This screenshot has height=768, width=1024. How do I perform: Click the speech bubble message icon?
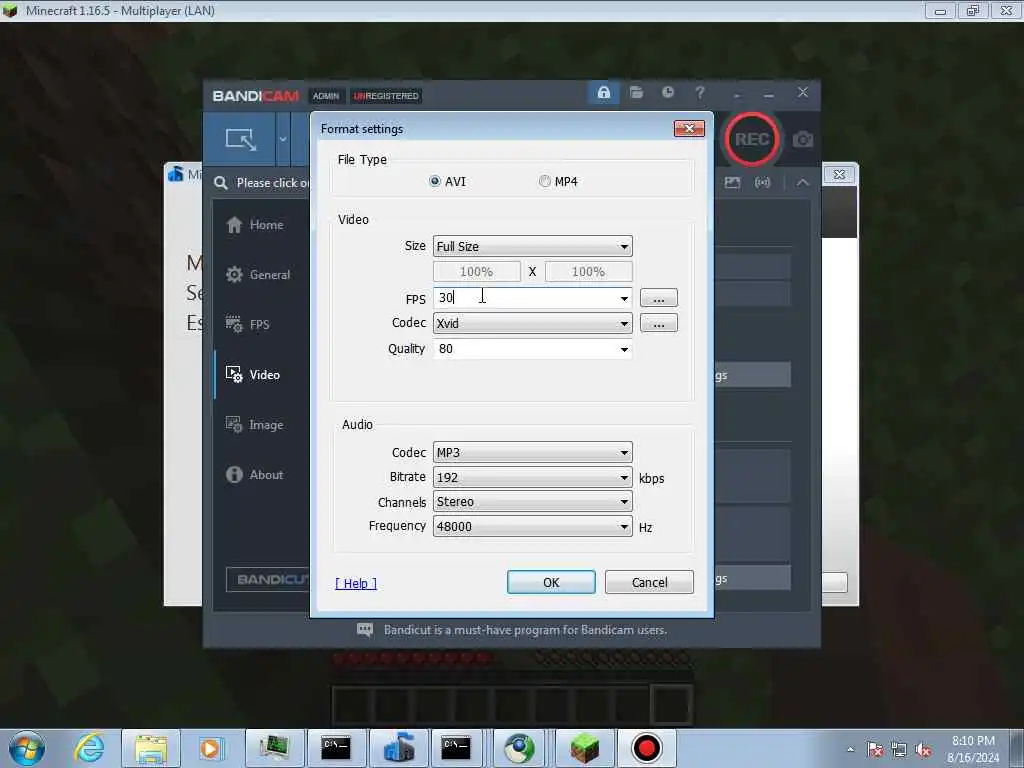[365, 630]
